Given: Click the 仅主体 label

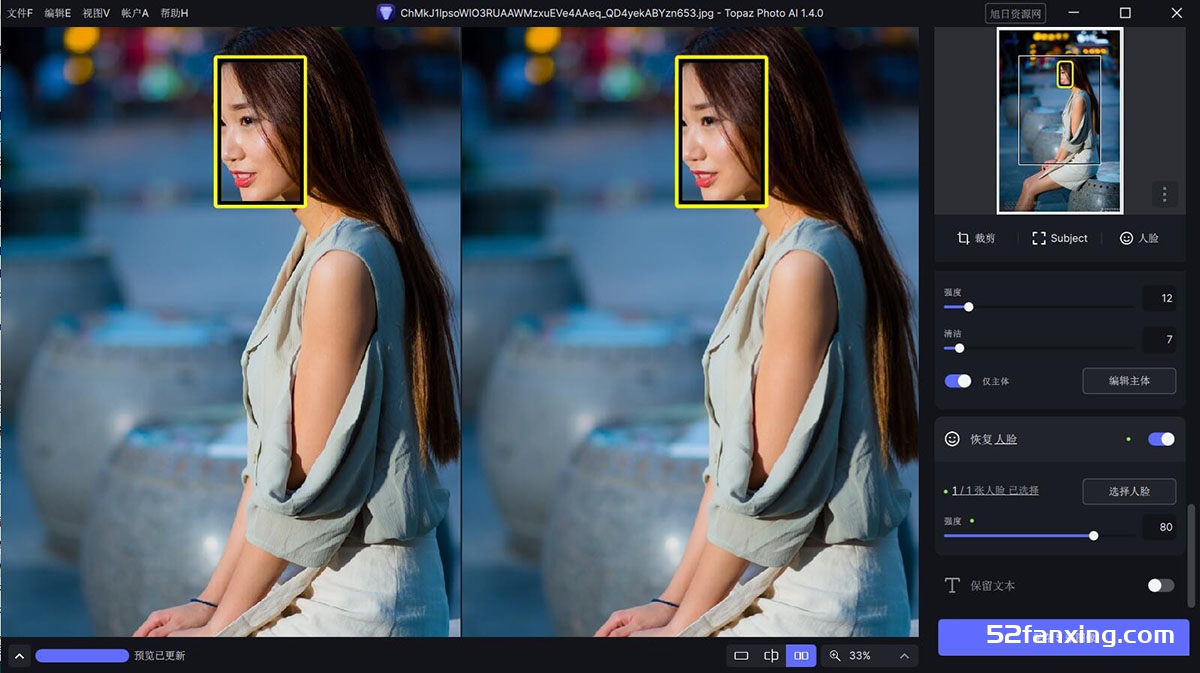Looking at the screenshot, I should coord(995,381).
